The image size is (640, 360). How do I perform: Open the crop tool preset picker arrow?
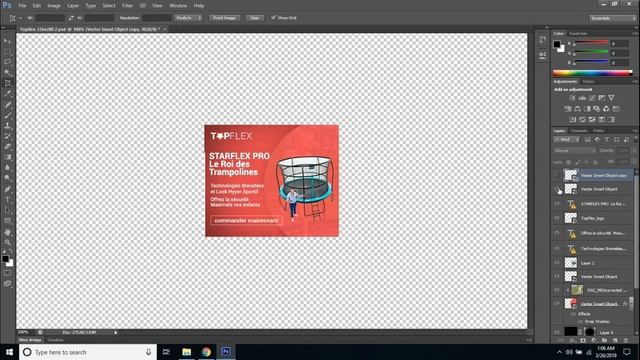(x=21, y=18)
